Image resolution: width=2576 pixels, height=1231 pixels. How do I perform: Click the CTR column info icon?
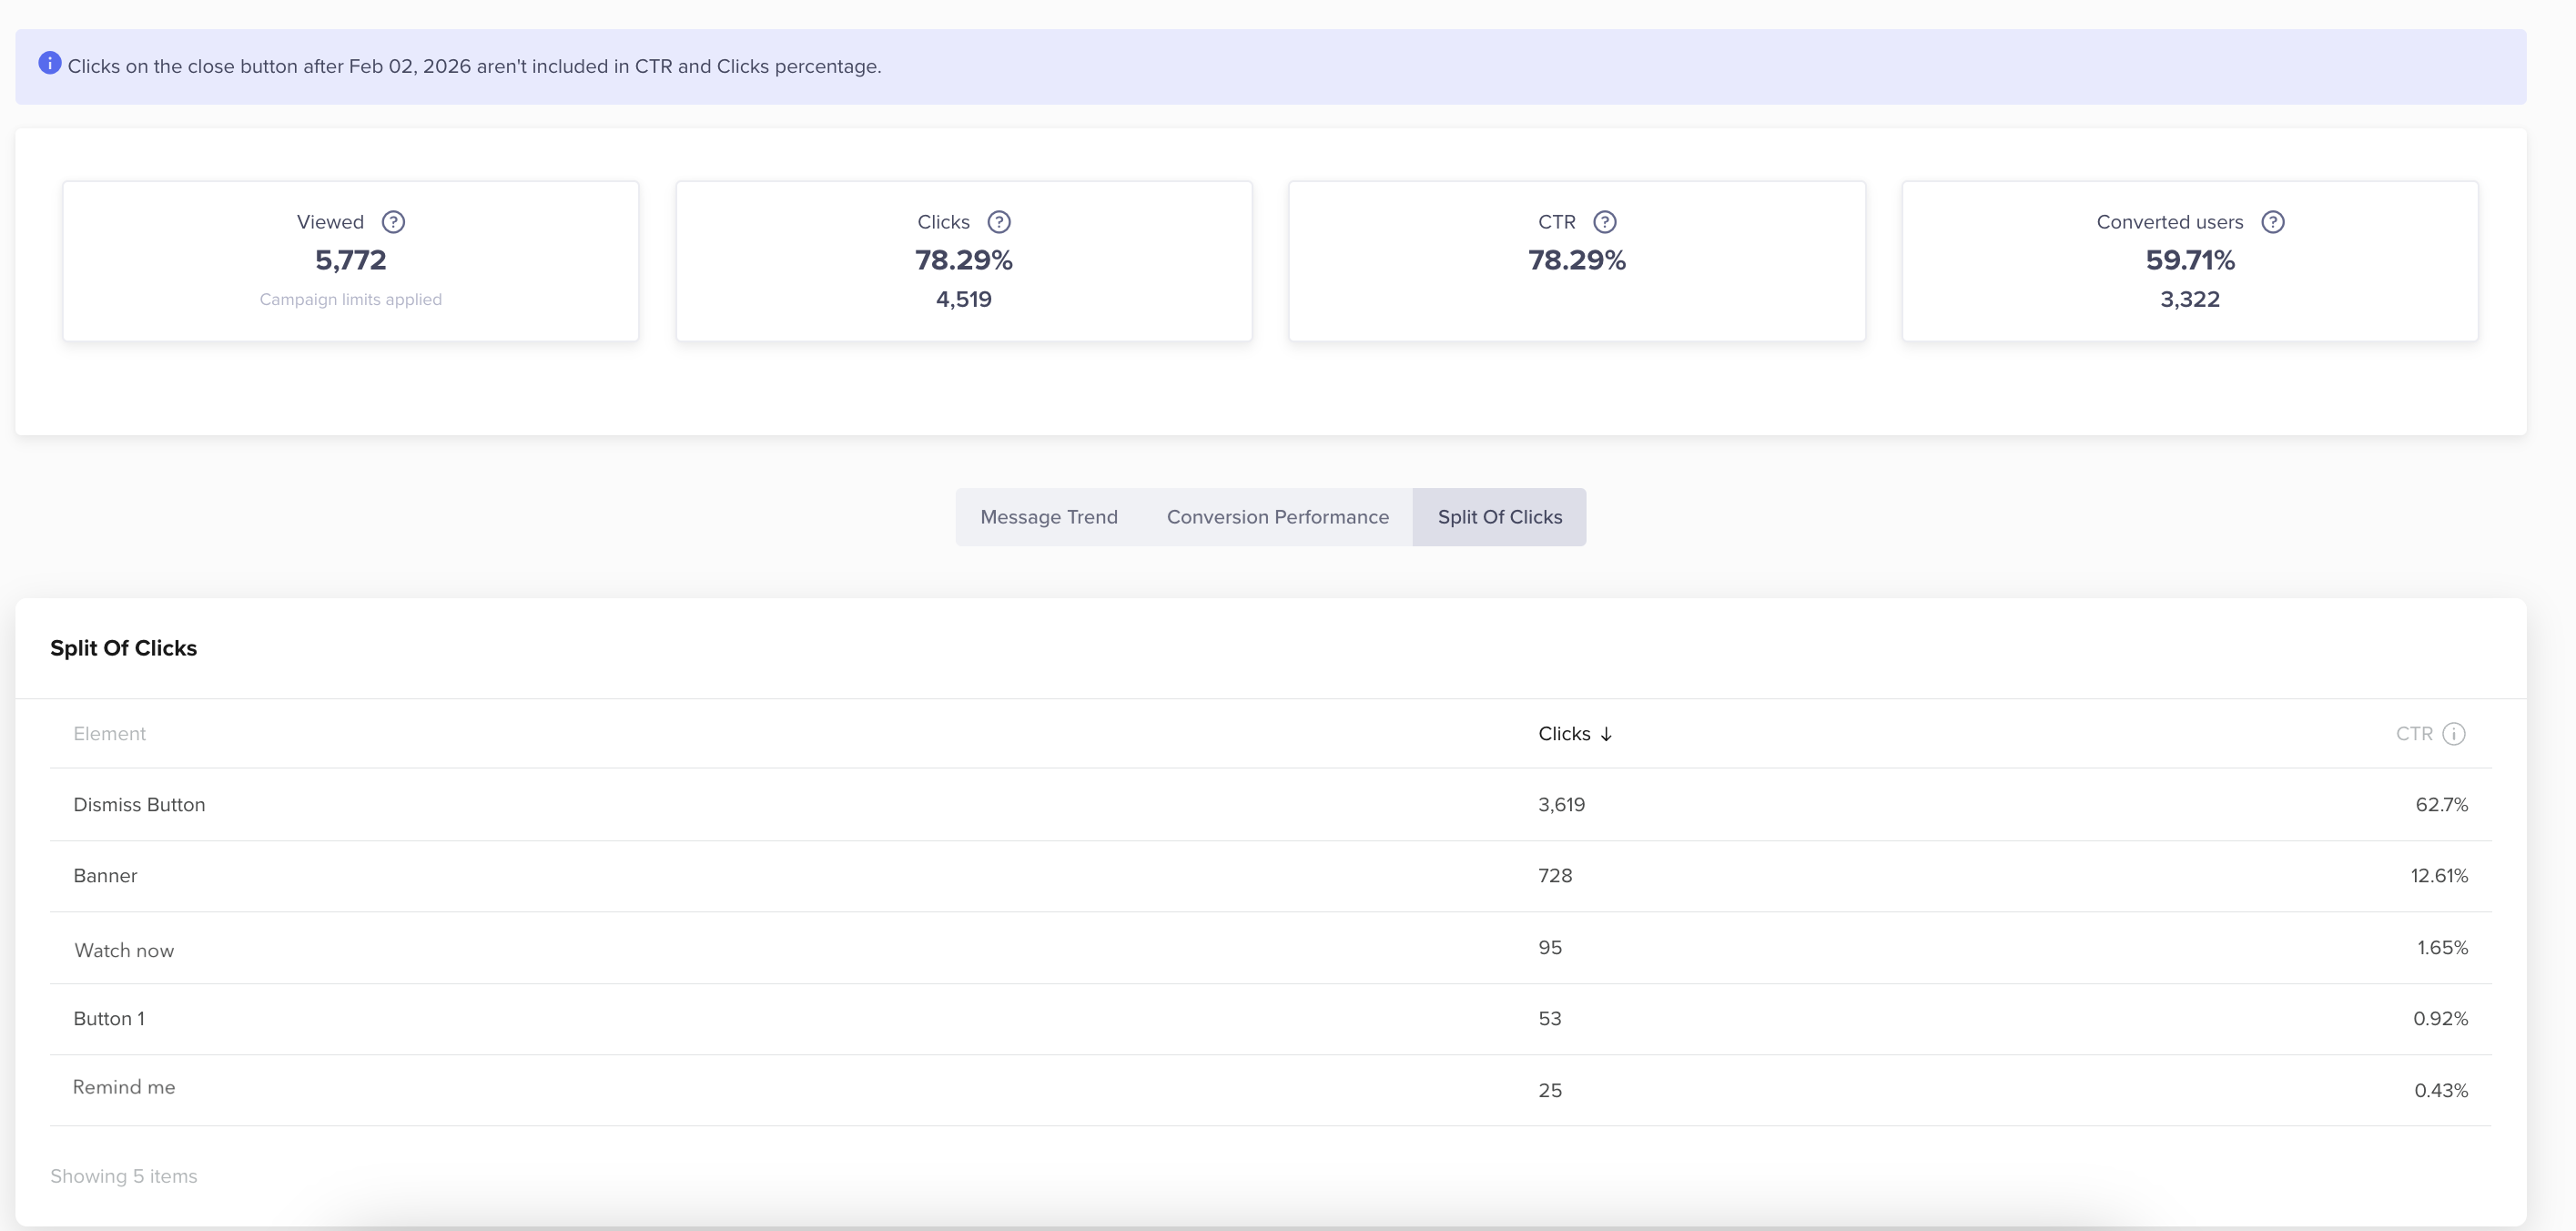[x=2453, y=734]
